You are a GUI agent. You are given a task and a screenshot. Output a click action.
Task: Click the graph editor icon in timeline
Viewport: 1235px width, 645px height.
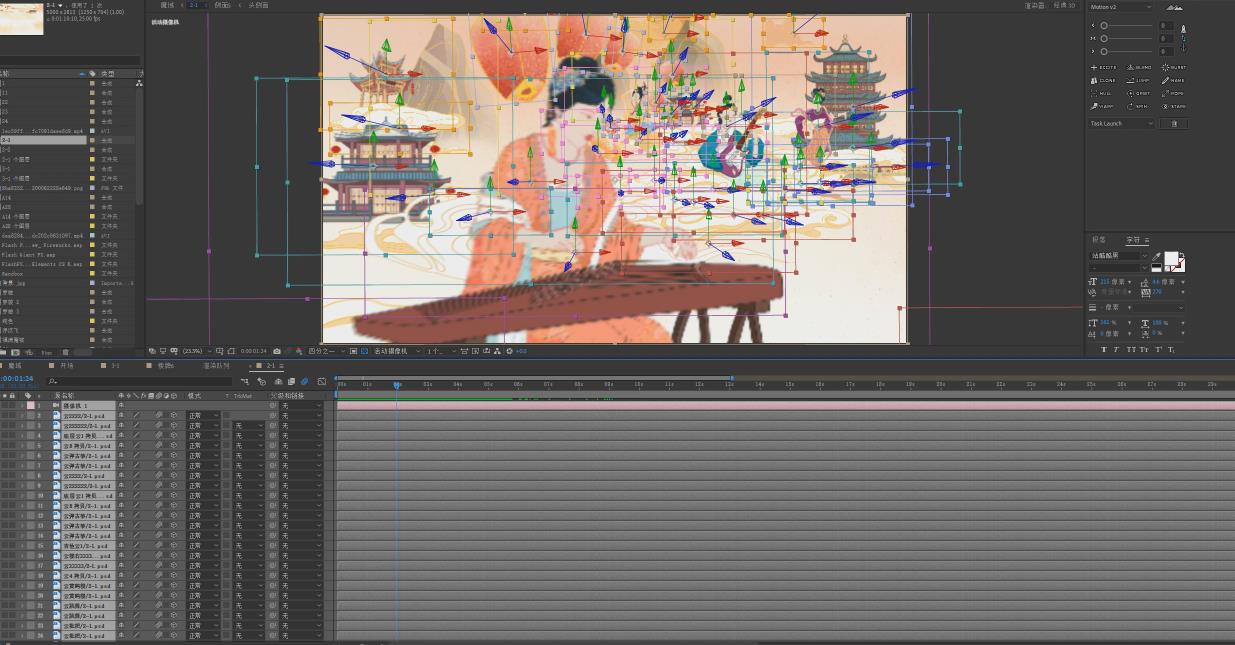321,381
